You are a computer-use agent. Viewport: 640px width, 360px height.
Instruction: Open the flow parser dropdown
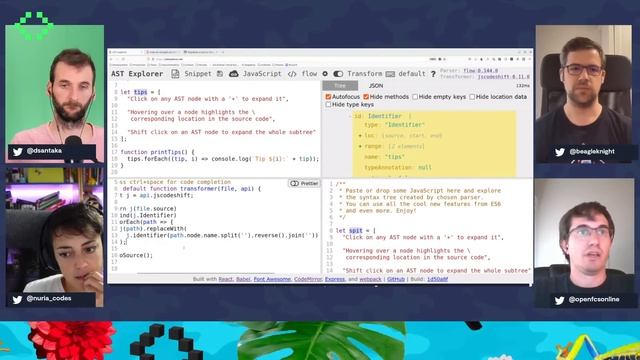(x=309, y=74)
